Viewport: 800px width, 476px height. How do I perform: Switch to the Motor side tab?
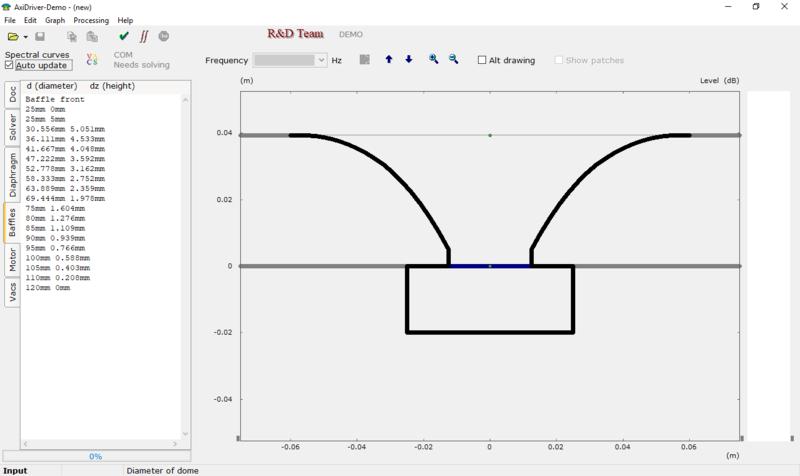click(12, 260)
